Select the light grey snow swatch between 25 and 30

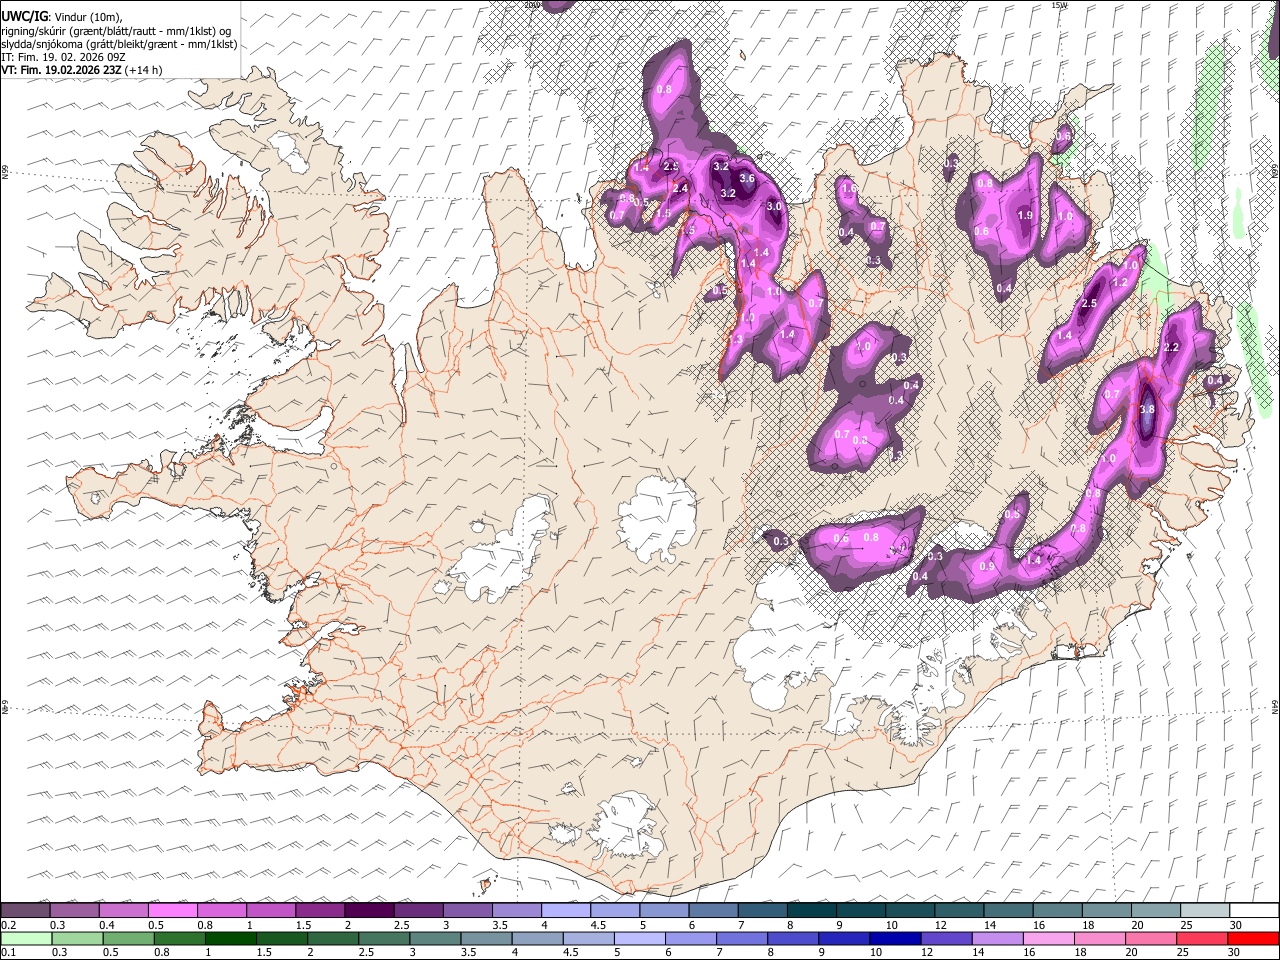[x=1206, y=910]
